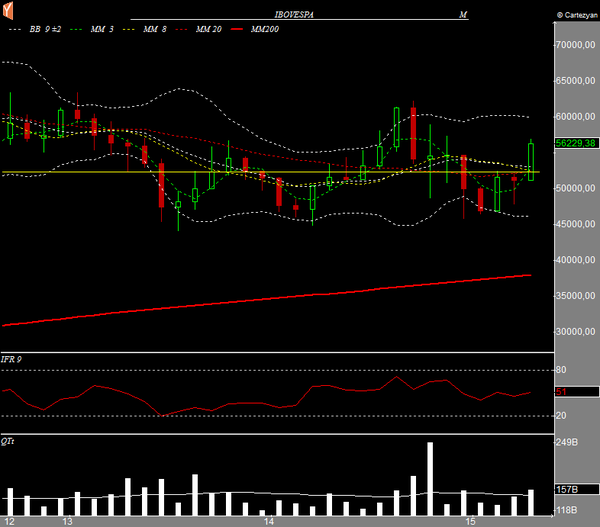The image size is (600, 527).
Task: Click the 'IFR 9' indicator label
Action: pyautogui.click(x=11, y=359)
